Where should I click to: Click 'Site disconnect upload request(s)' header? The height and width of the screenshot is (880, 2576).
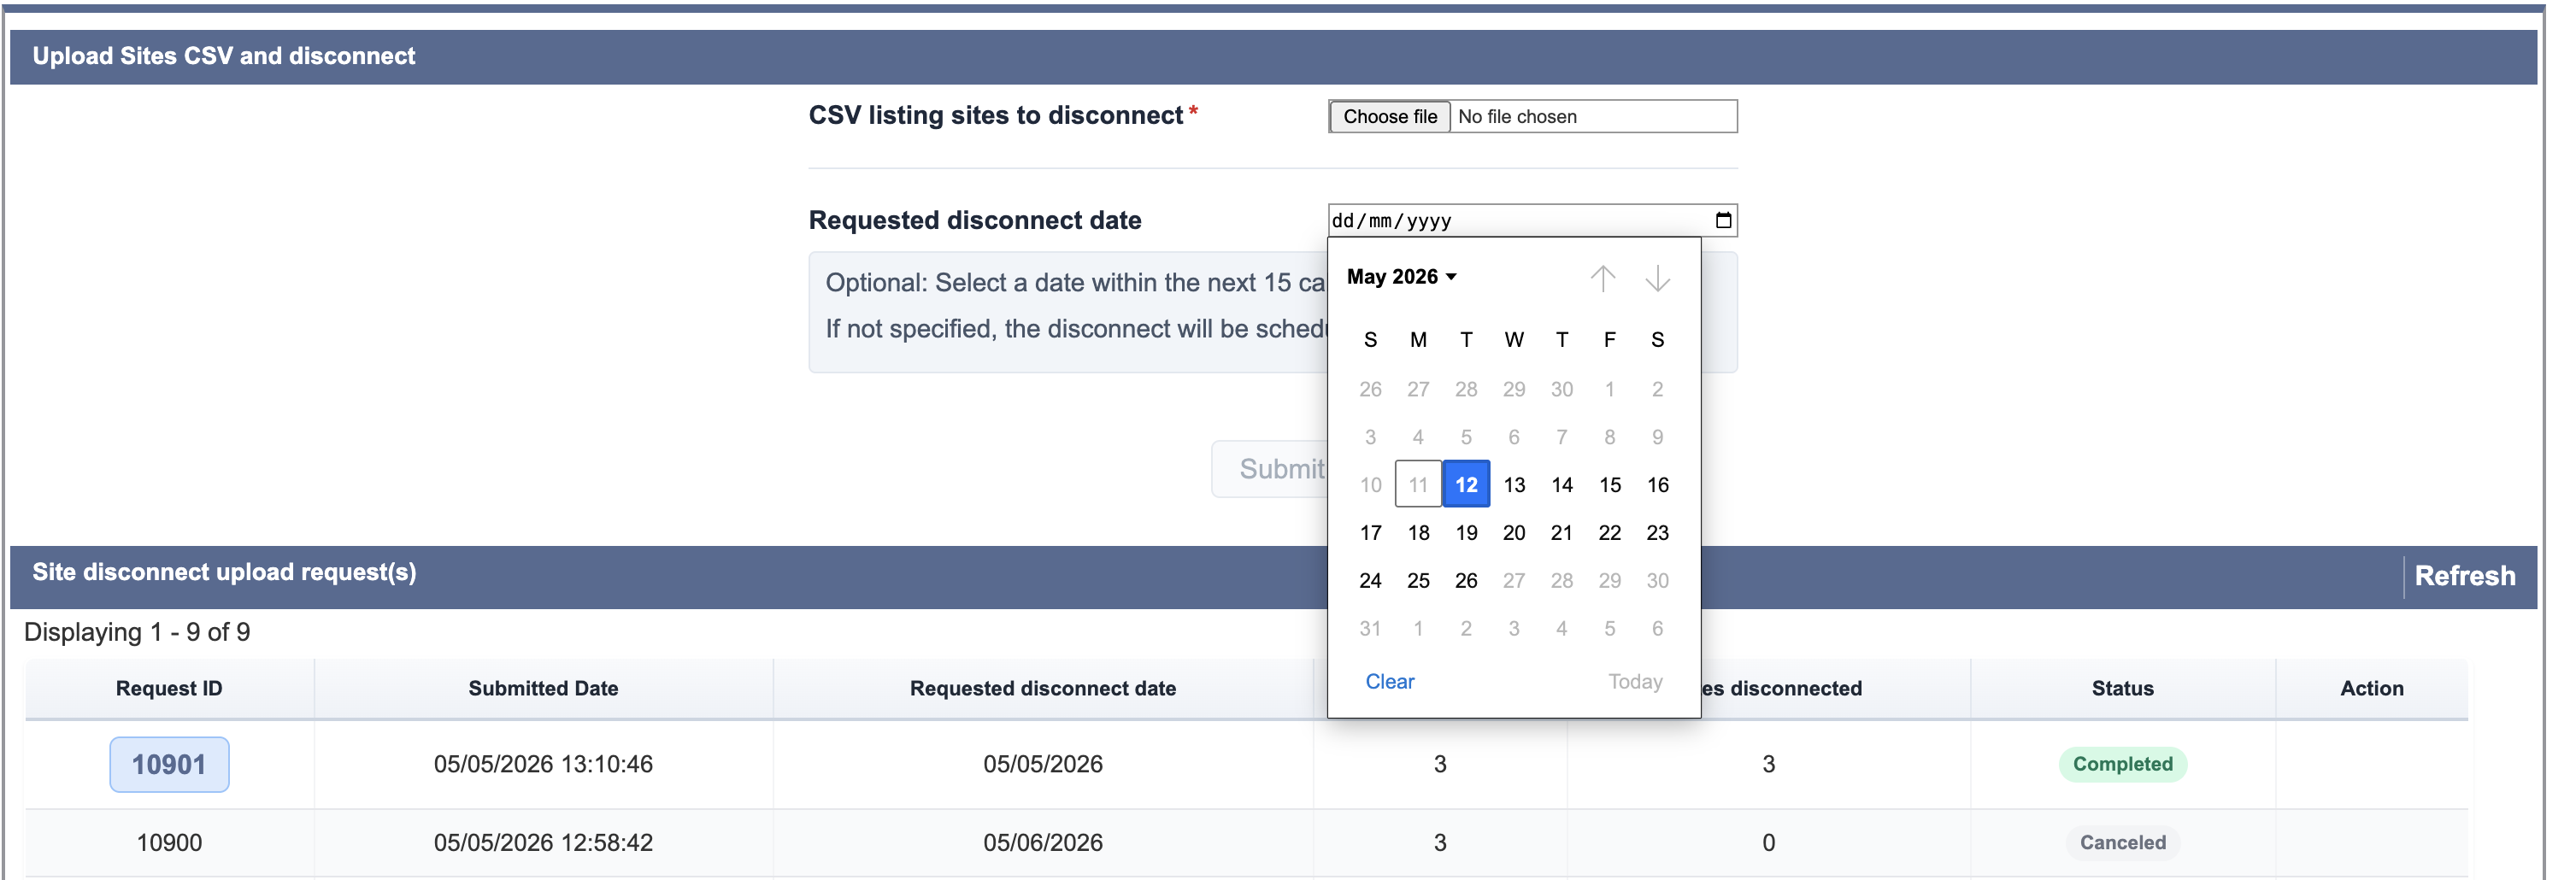pyautogui.click(x=224, y=572)
